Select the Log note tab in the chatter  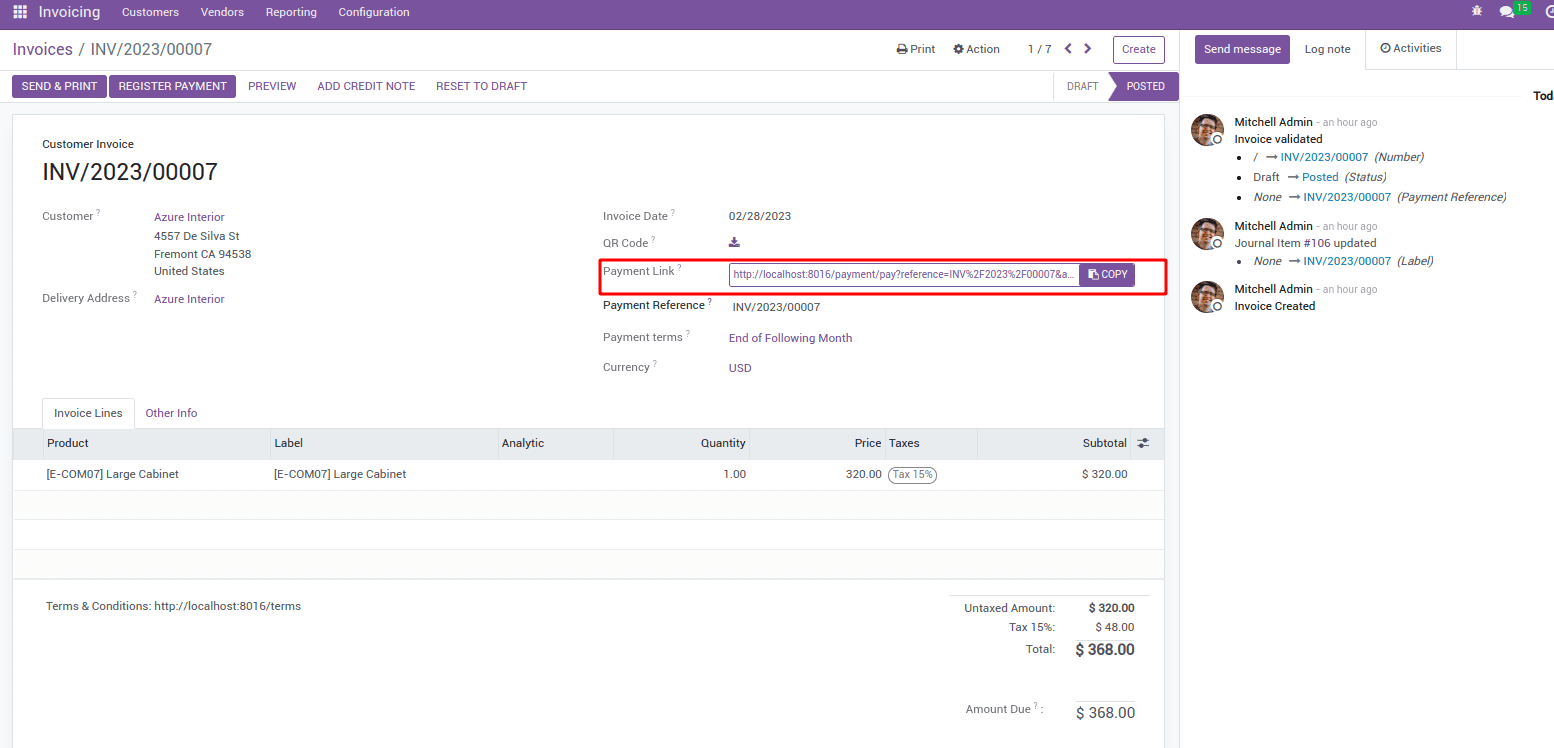[x=1327, y=48]
